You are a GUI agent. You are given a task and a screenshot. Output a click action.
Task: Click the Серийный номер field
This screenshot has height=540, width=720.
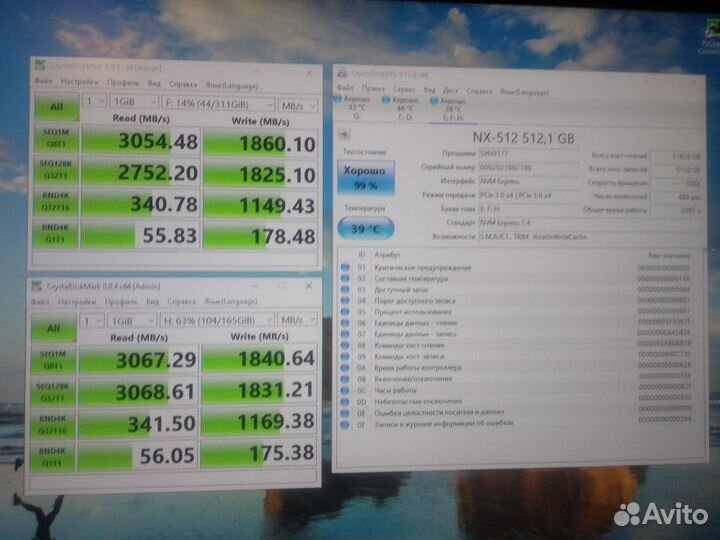tap(528, 167)
